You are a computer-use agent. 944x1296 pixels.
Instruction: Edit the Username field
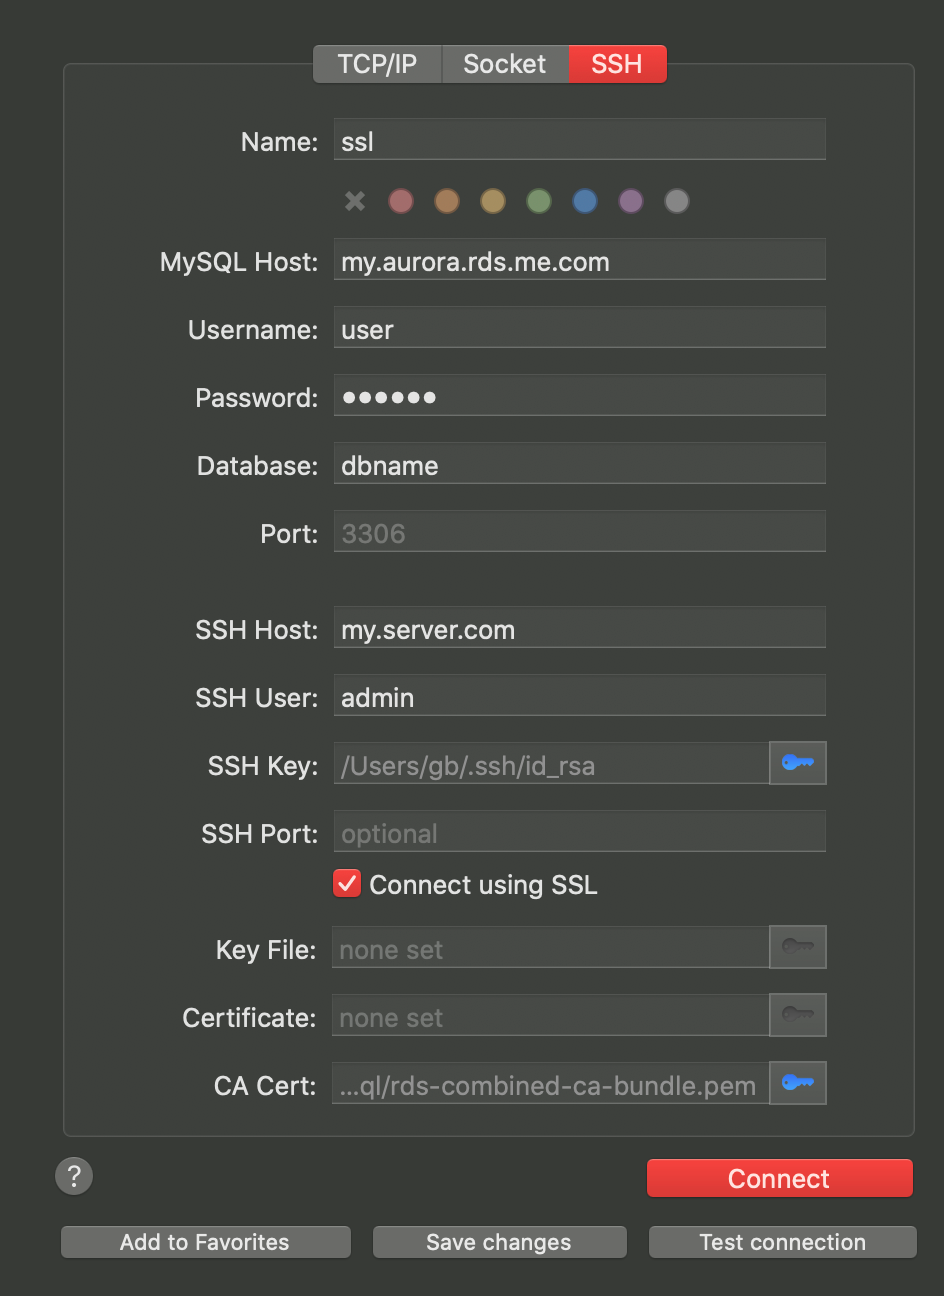click(579, 328)
